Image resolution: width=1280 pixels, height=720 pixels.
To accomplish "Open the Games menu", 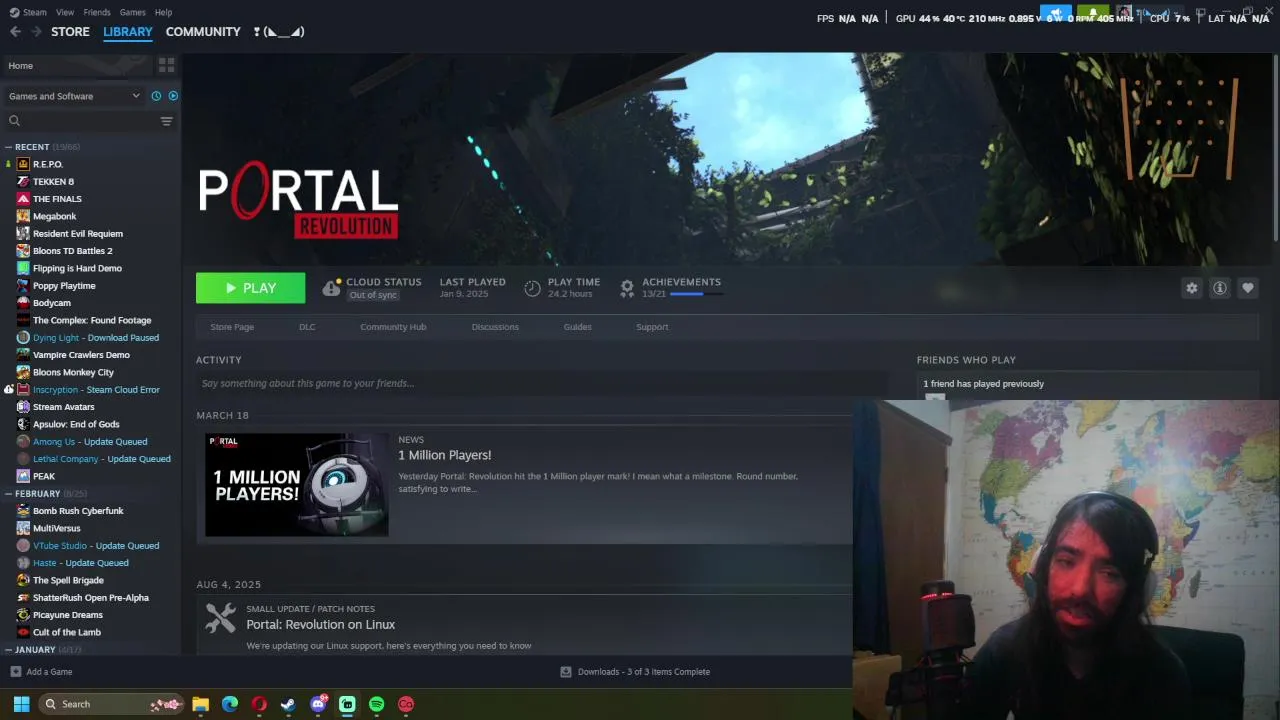I will [132, 12].
